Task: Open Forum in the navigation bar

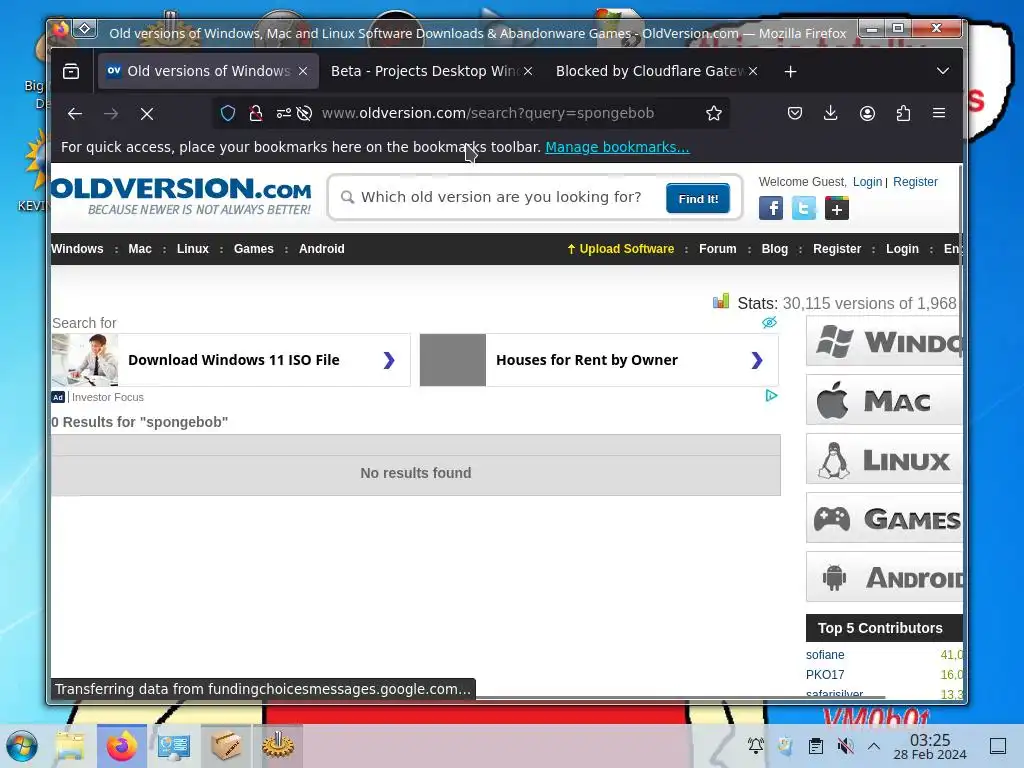Action: coord(717,249)
